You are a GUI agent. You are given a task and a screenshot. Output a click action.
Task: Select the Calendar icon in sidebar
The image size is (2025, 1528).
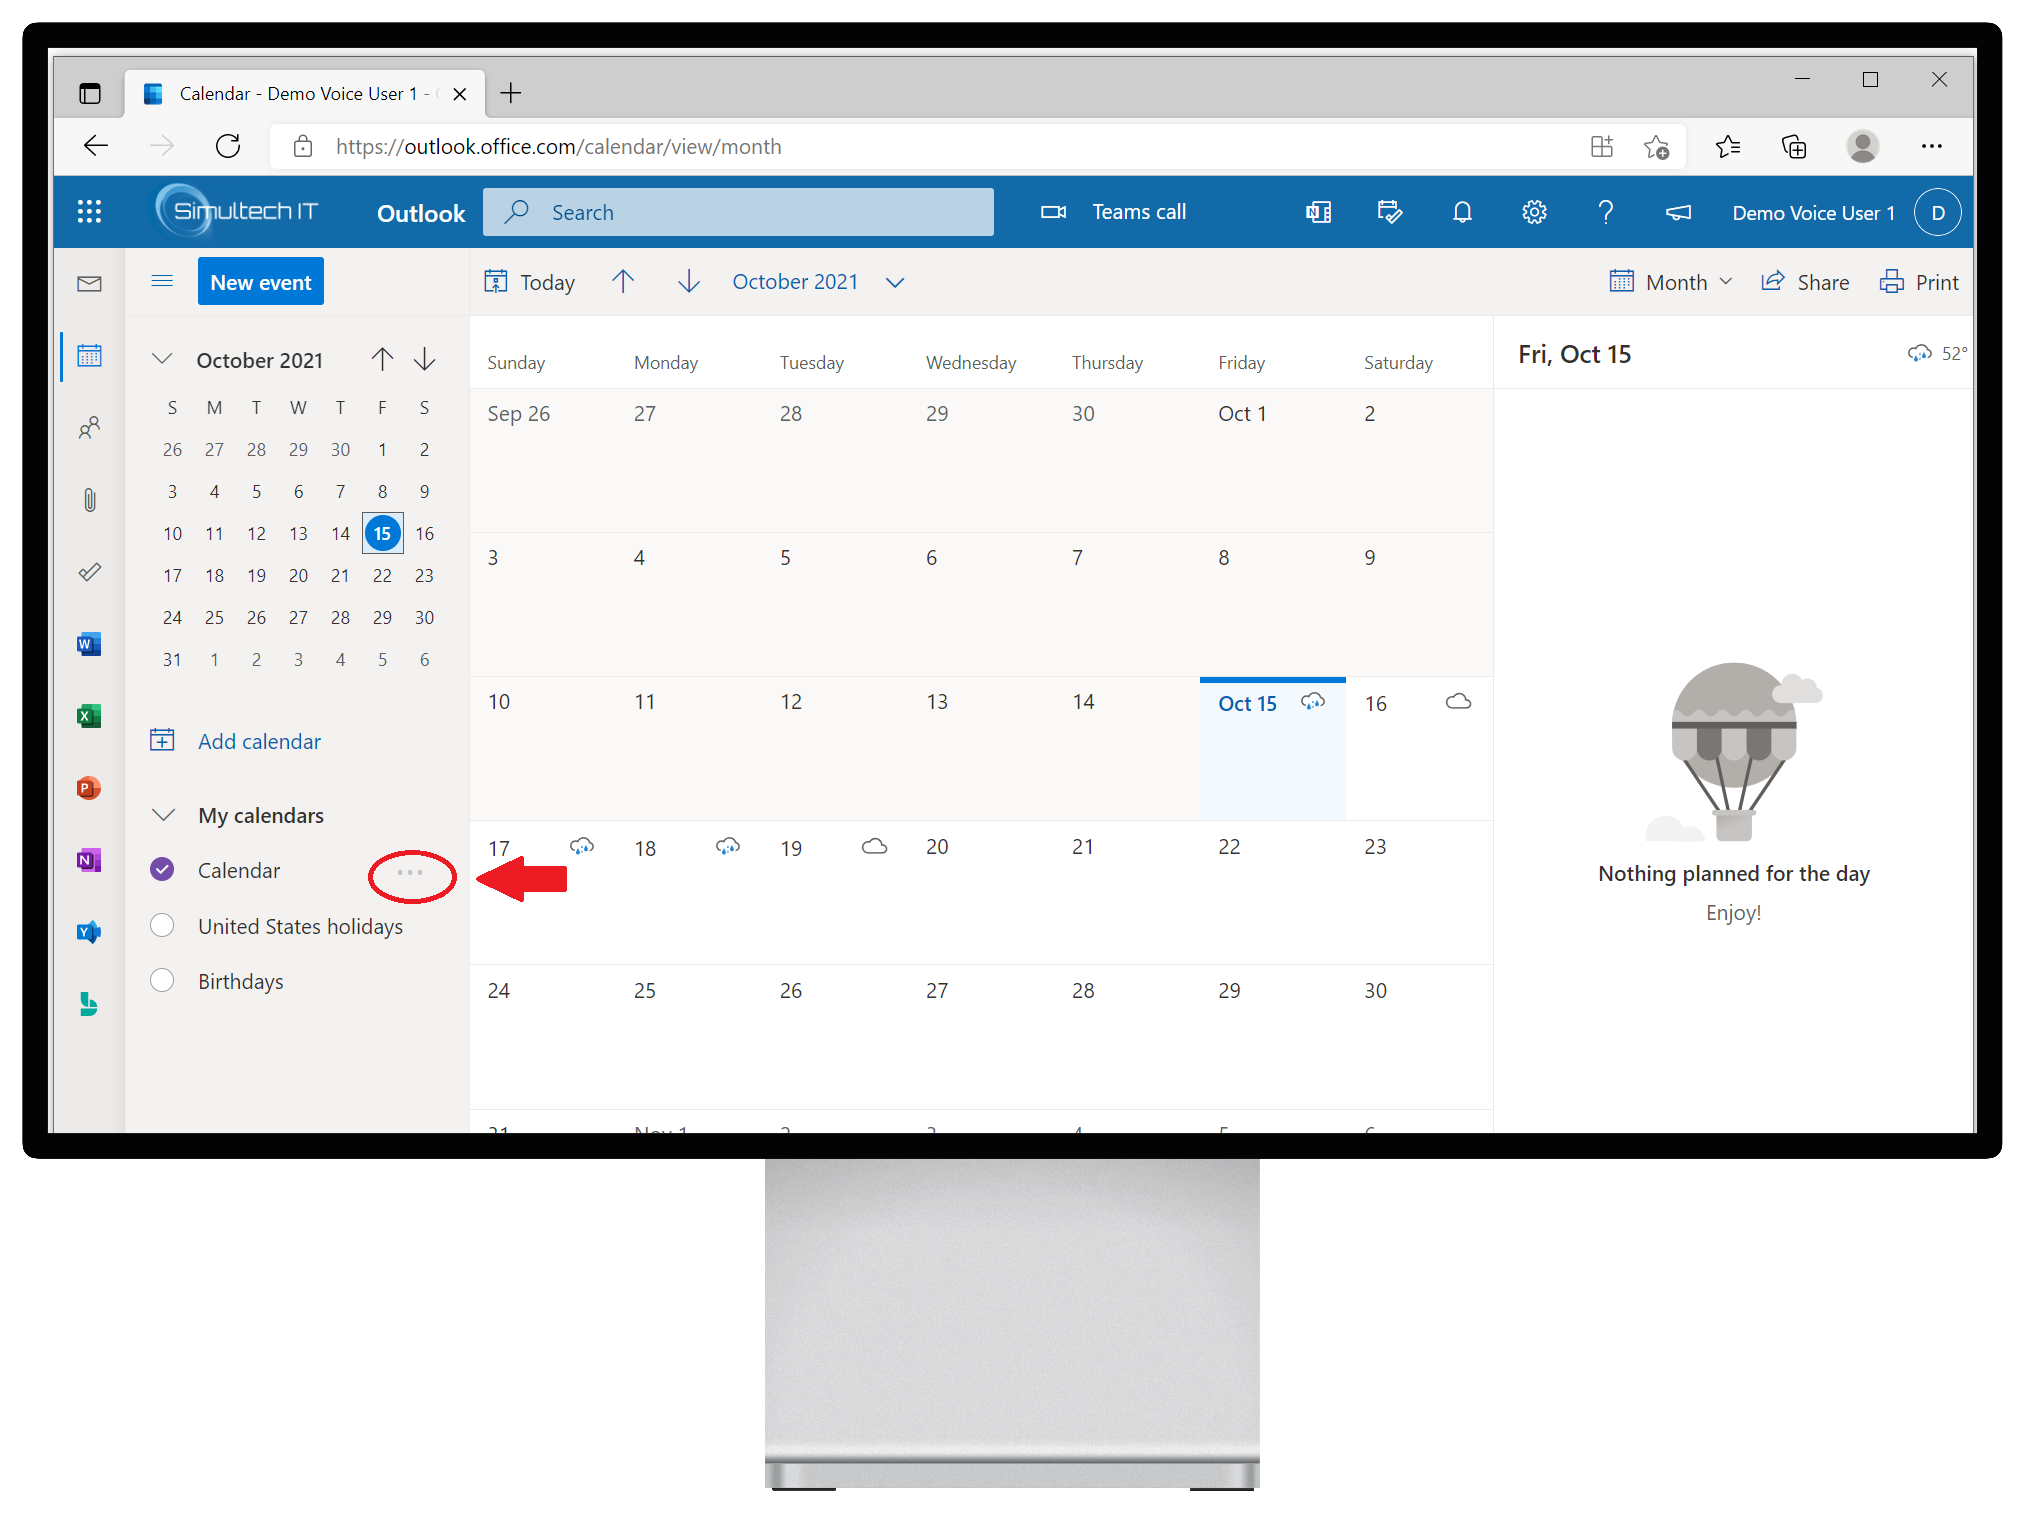89,356
